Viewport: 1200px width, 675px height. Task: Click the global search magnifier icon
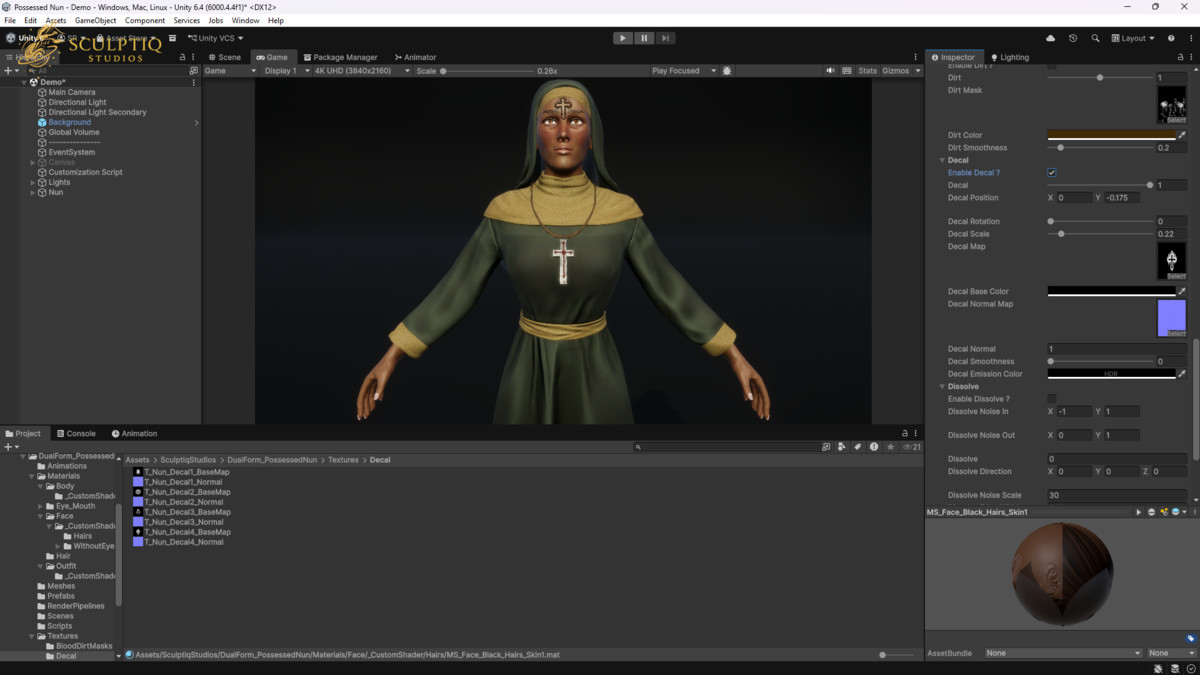pyautogui.click(x=1095, y=38)
